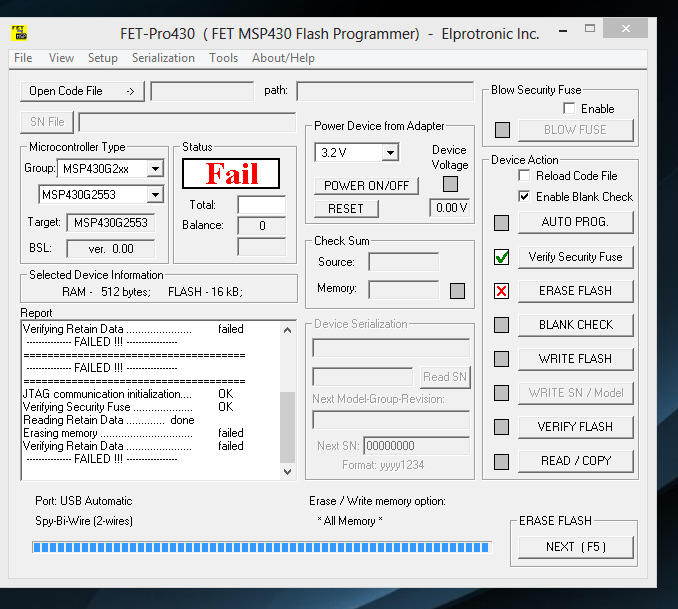Click the Balance value field
Image resolution: width=678 pixels, height=609 pixels.
[262, 226]
